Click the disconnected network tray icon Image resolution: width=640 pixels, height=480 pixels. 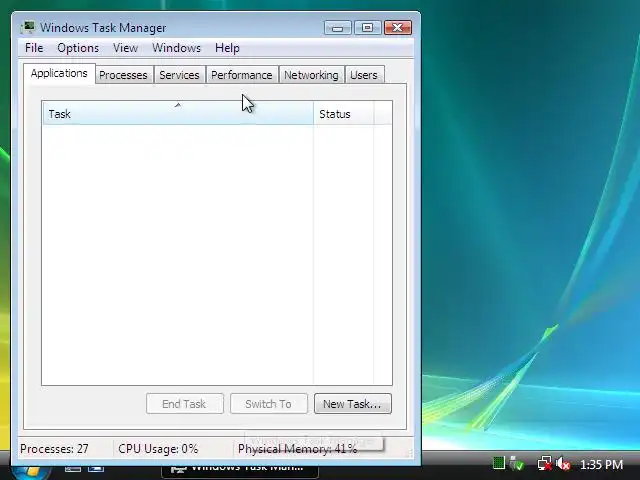click(544, 464)
